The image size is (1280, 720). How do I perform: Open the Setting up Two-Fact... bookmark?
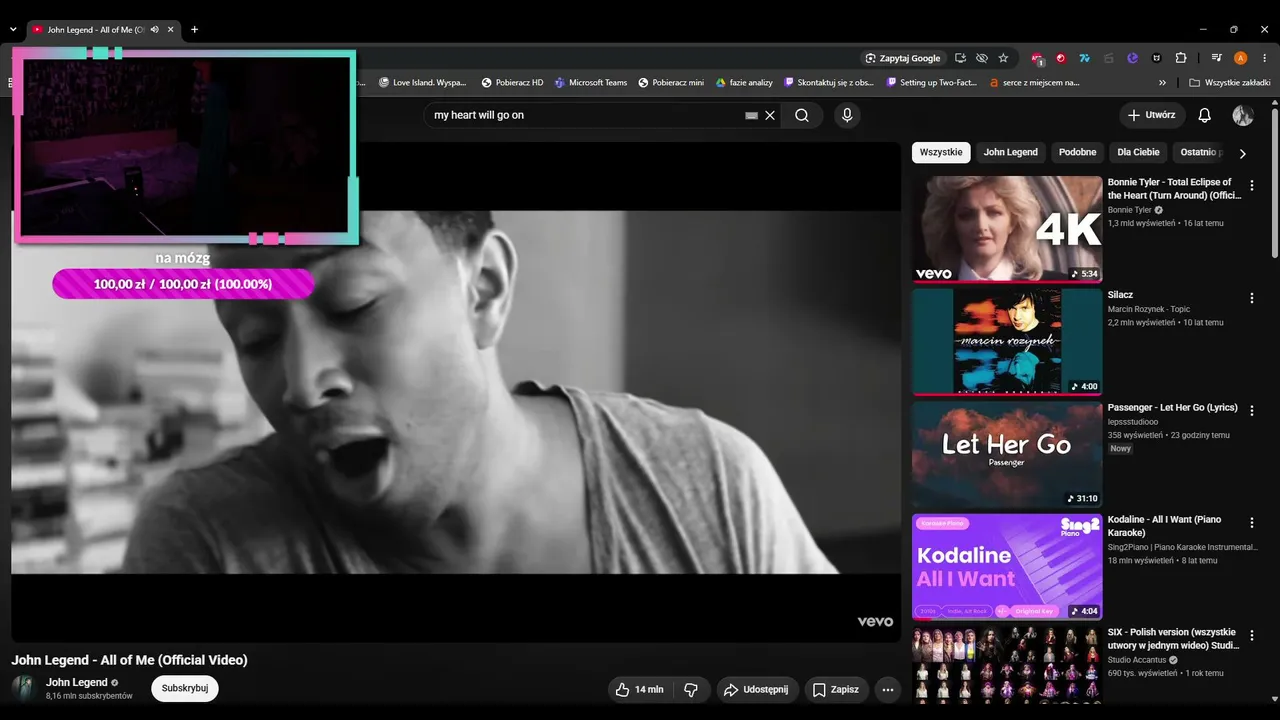click(x=932, y=83)
